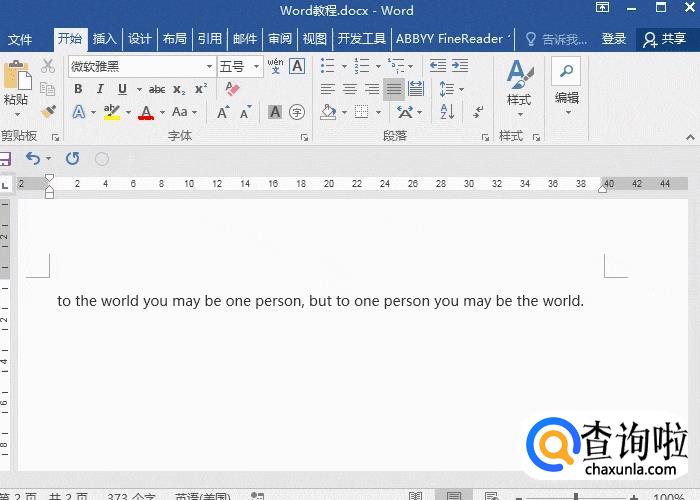Click the enclosed character icon
Viewport: 700px width, 500px height.
297,112
